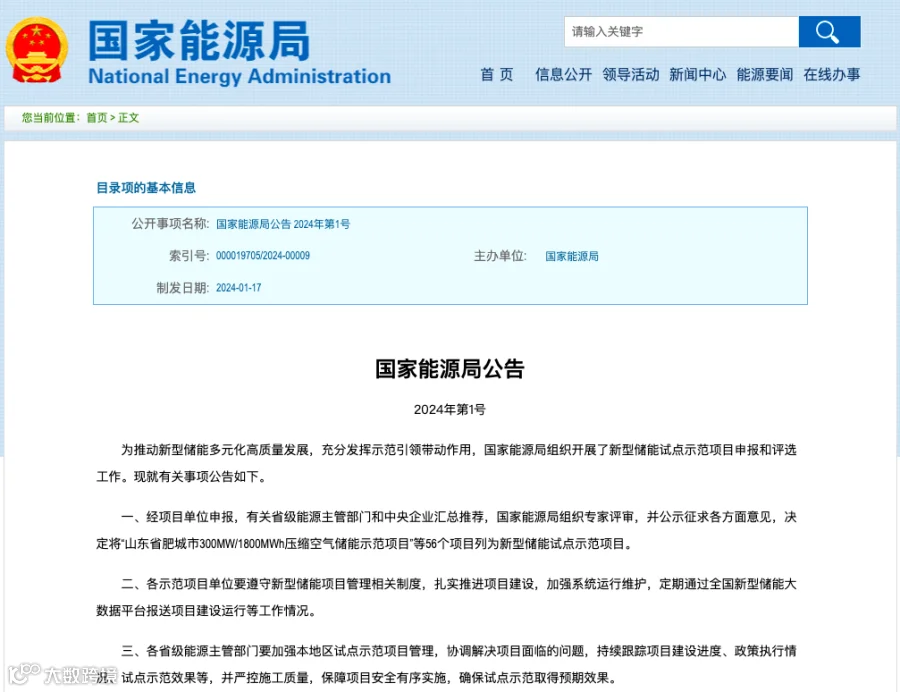Click the 正文 breadcrumb text
900x692 pixels.
[x=129, y=118]
